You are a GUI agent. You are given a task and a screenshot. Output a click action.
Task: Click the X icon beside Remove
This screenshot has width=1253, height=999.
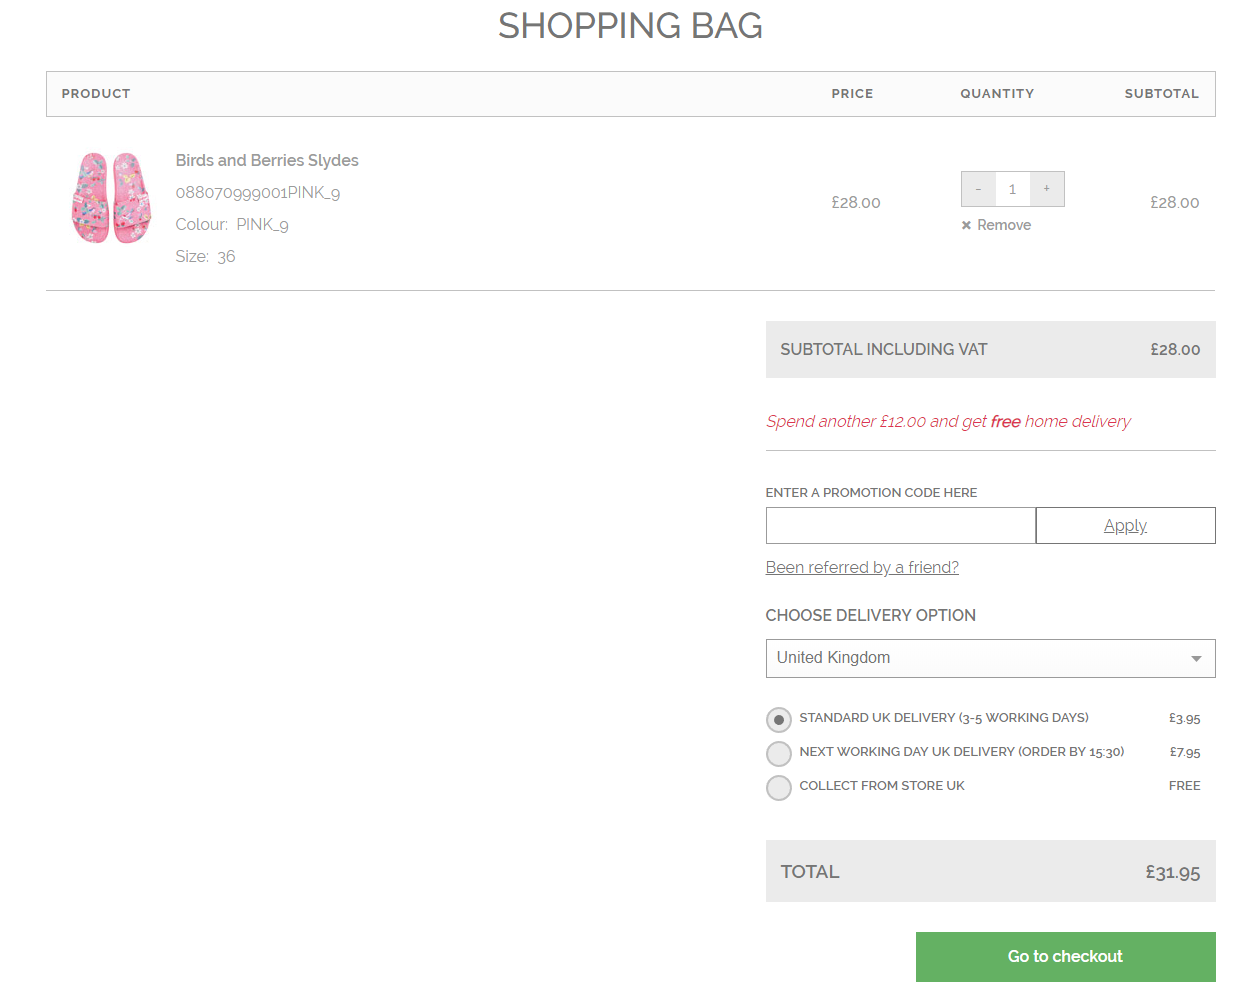[966, 226]
